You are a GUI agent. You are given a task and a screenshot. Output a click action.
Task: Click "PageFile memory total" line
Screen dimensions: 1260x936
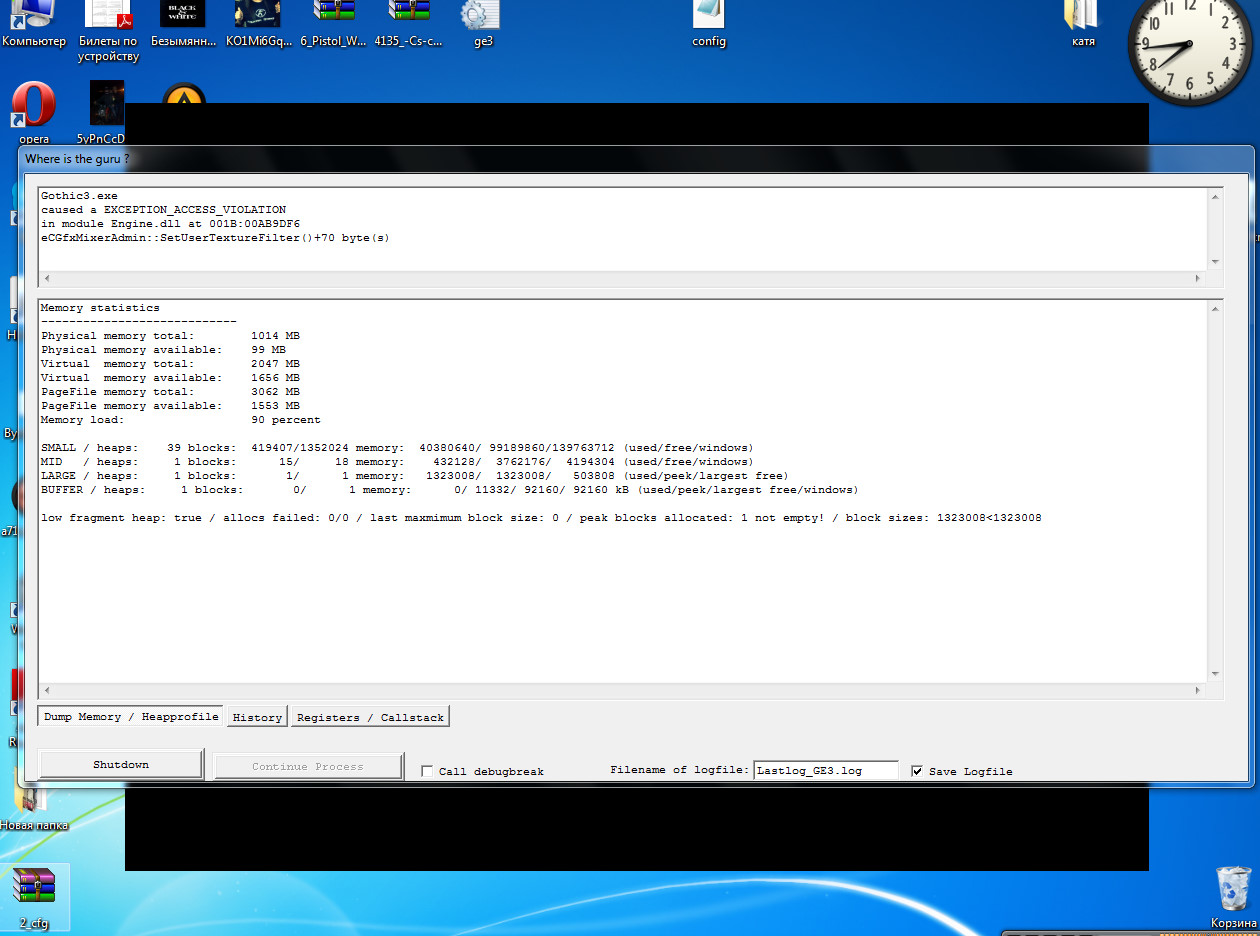(170, 392)
